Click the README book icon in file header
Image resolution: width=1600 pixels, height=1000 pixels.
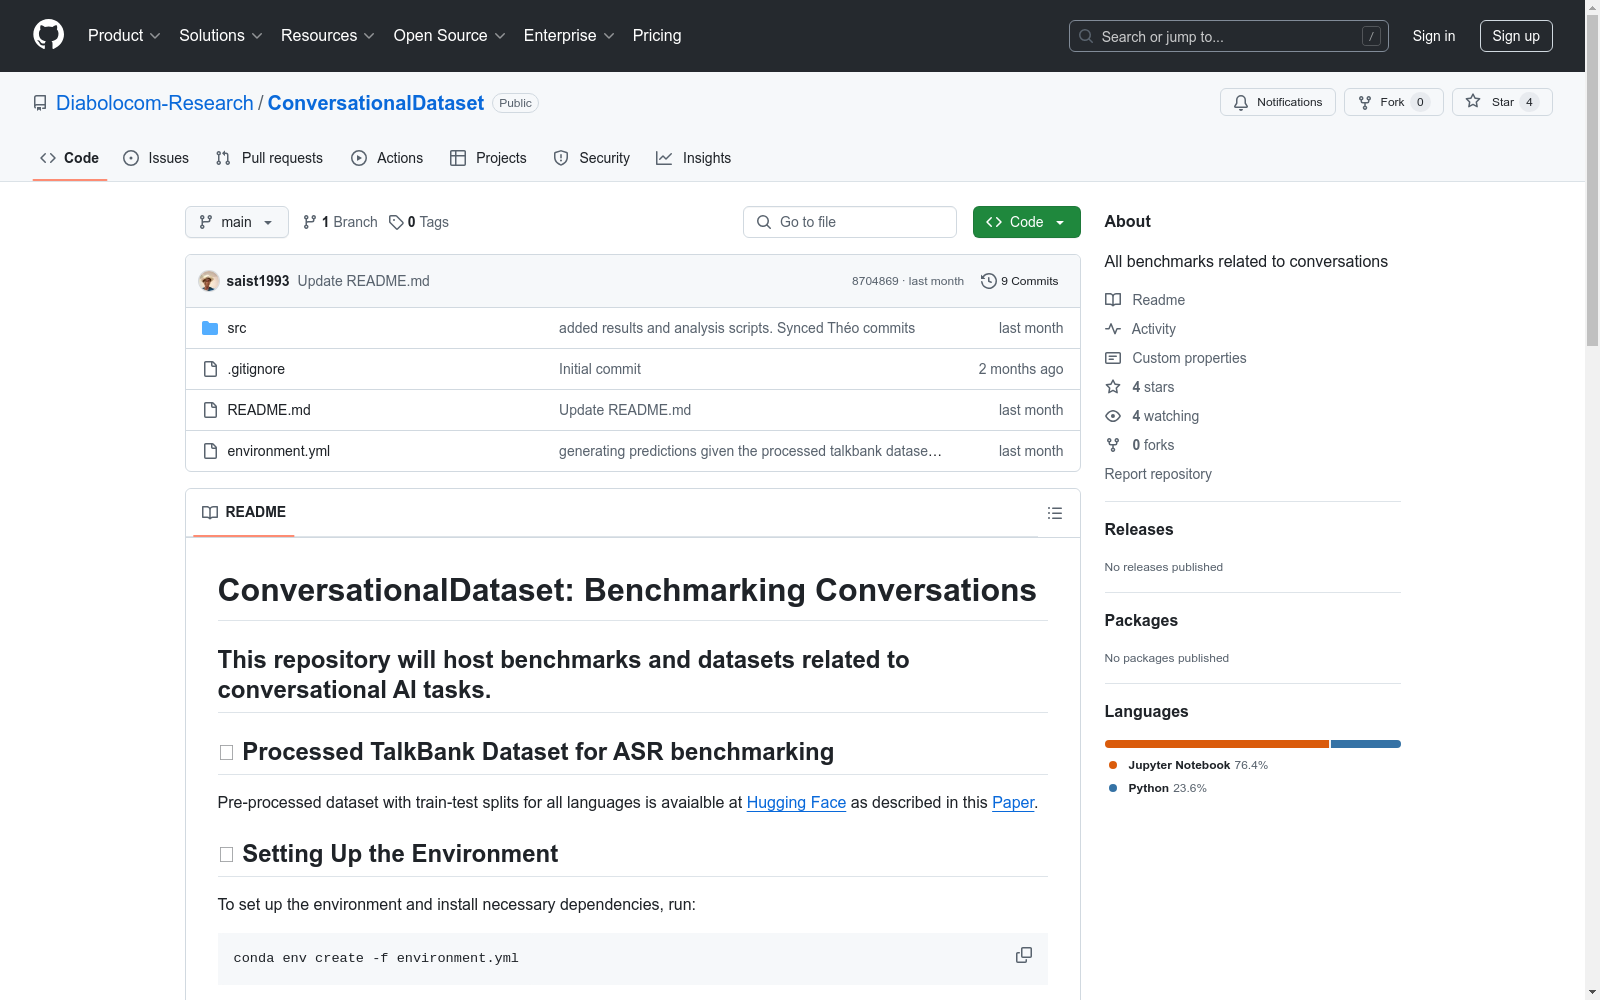pyautogui.click(x=210, y=512)
